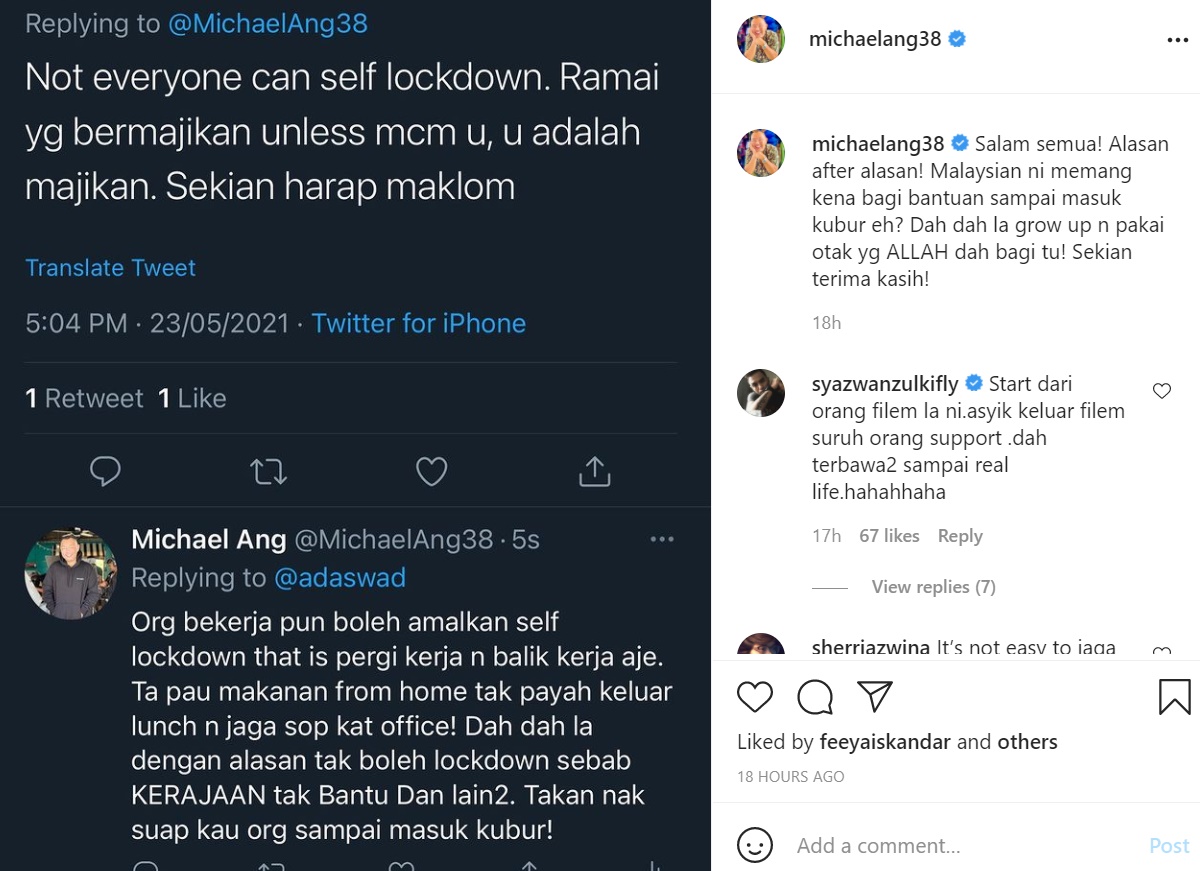This screenshot has width=1200, height=871.
Task: Click the Translate Tweet link
Action: point(110,268)
